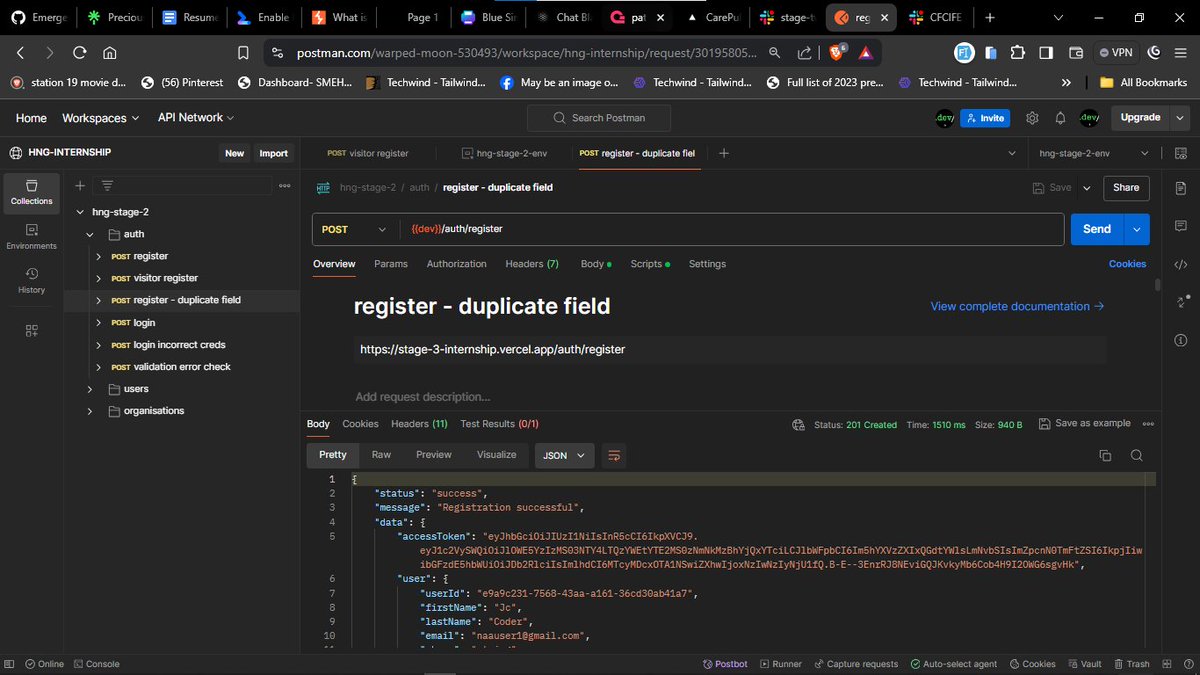Open the Environments sidebar panel
Screen dimensions: 1200x675
tap(31, 237)
